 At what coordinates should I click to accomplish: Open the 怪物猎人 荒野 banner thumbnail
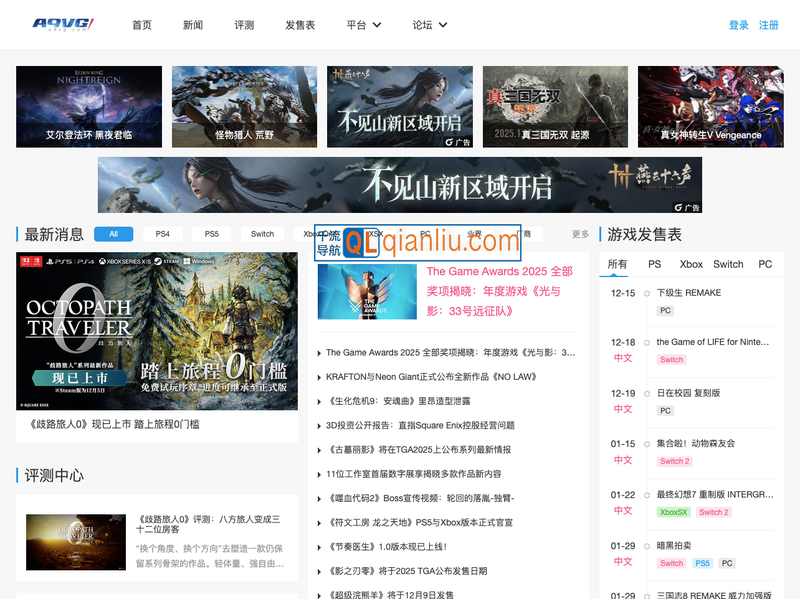(244, 106)
